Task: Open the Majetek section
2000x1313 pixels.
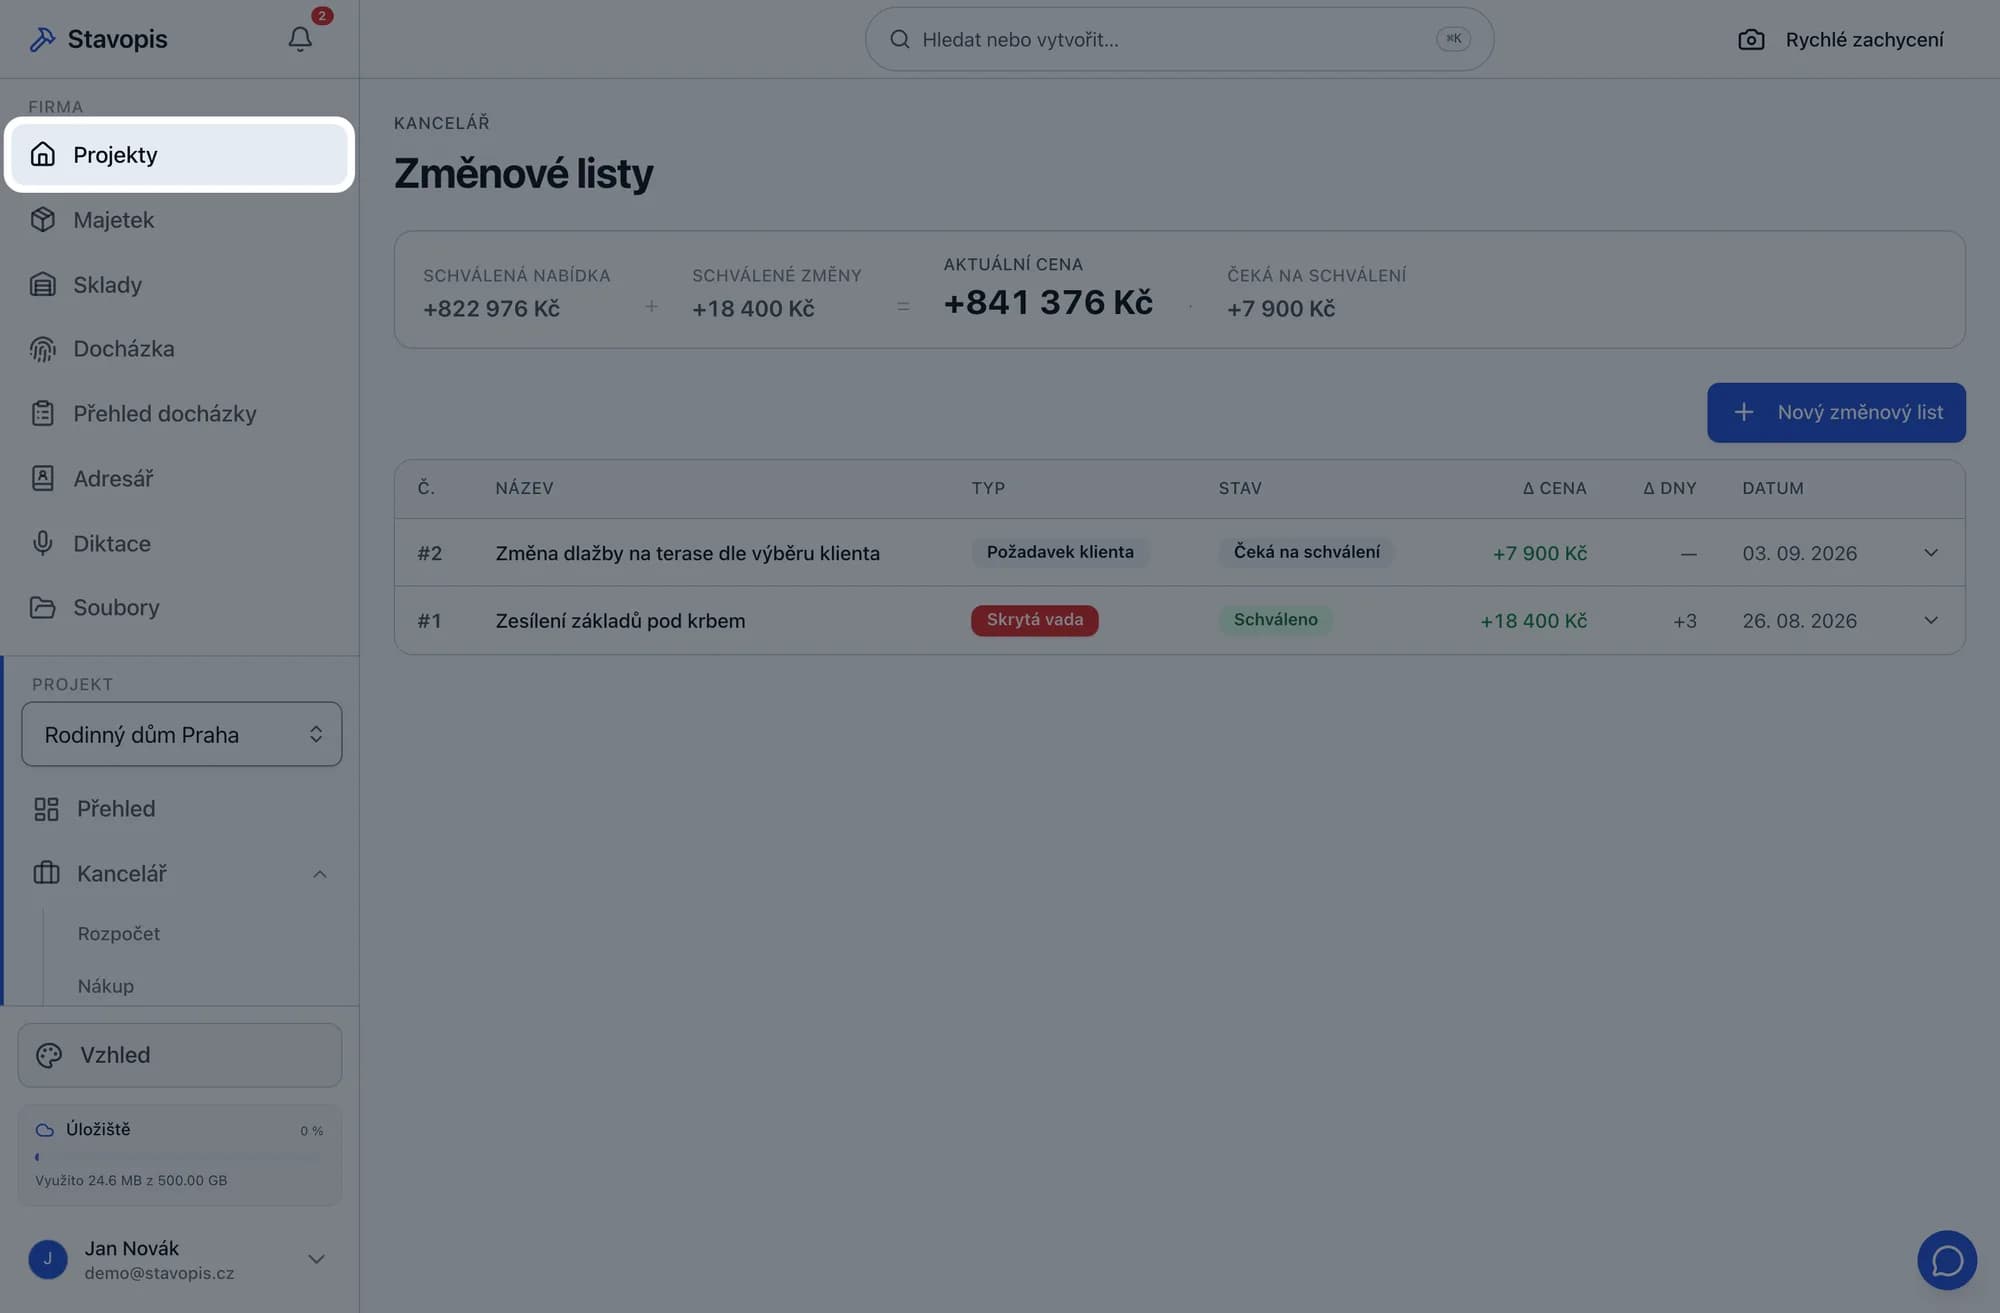Action: 180,220
